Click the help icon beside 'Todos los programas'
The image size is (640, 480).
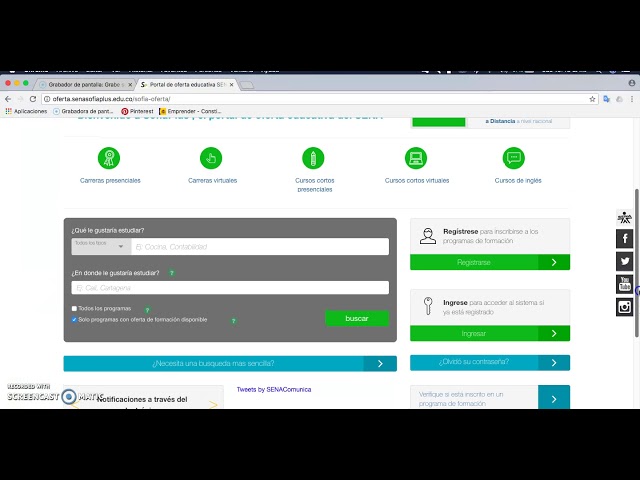coord(147,310)
